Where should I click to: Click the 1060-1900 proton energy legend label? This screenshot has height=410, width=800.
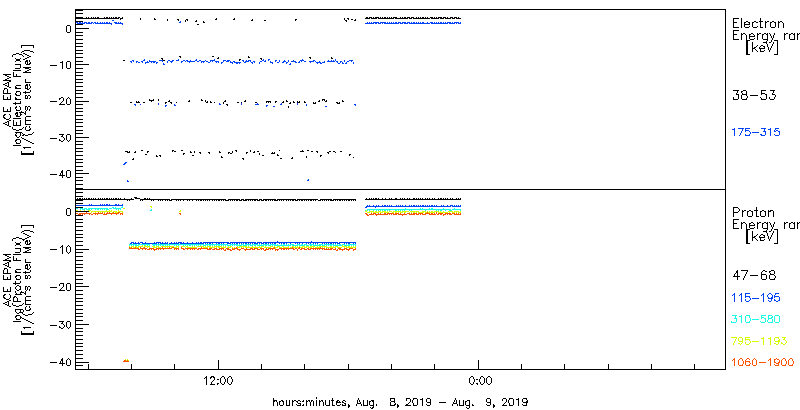pos(763,363)
